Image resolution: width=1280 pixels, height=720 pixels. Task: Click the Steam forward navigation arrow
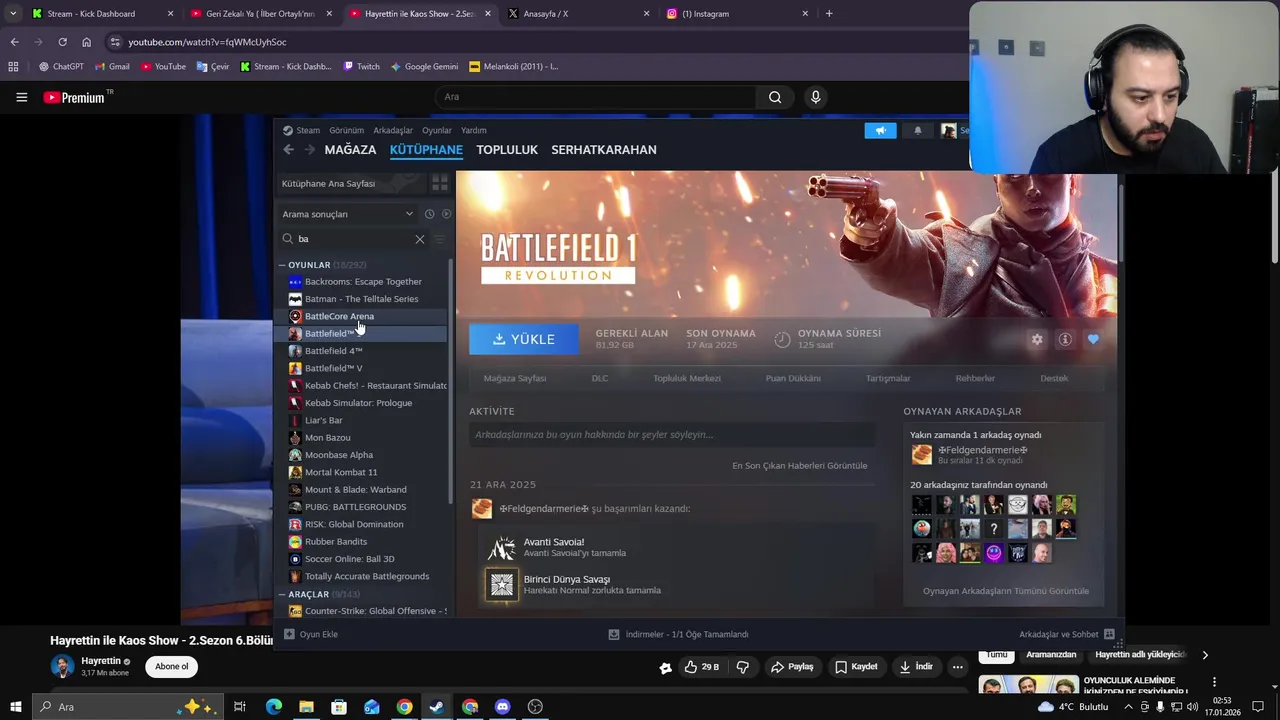[309, 150]
